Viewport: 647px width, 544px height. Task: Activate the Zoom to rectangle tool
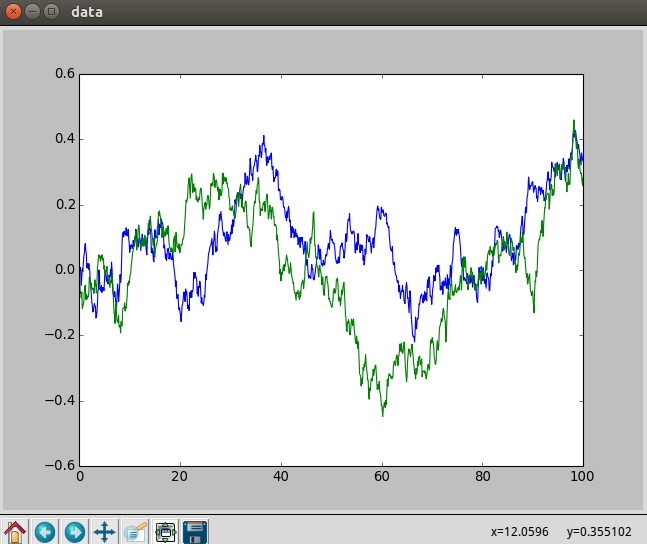click(135, 532)
